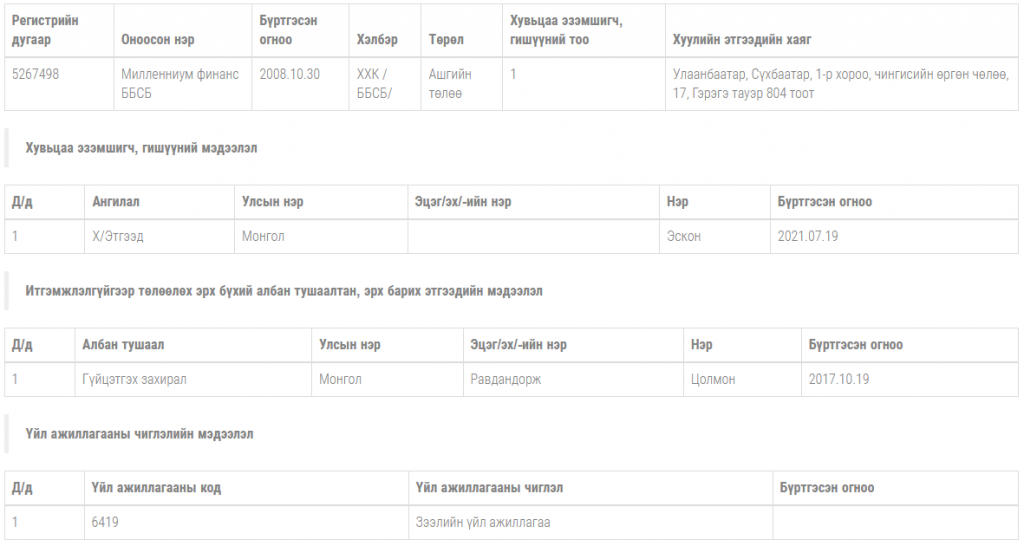Select the registered date 2008.10.30
Viewport: 1024px width, 546px height.
[289, 74]
